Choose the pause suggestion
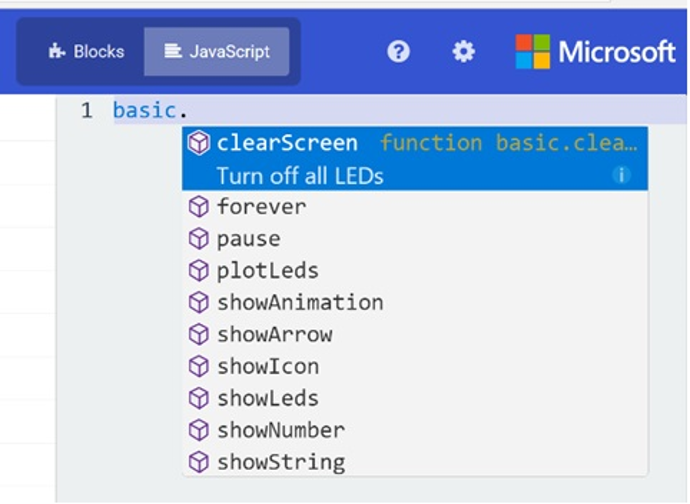This screenshot has width=690, height=504. pyautogui.click(x=249, y=239)
